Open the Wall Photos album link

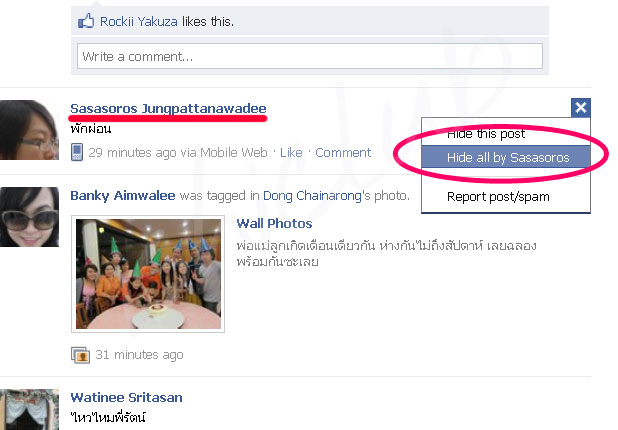point(274,223)
